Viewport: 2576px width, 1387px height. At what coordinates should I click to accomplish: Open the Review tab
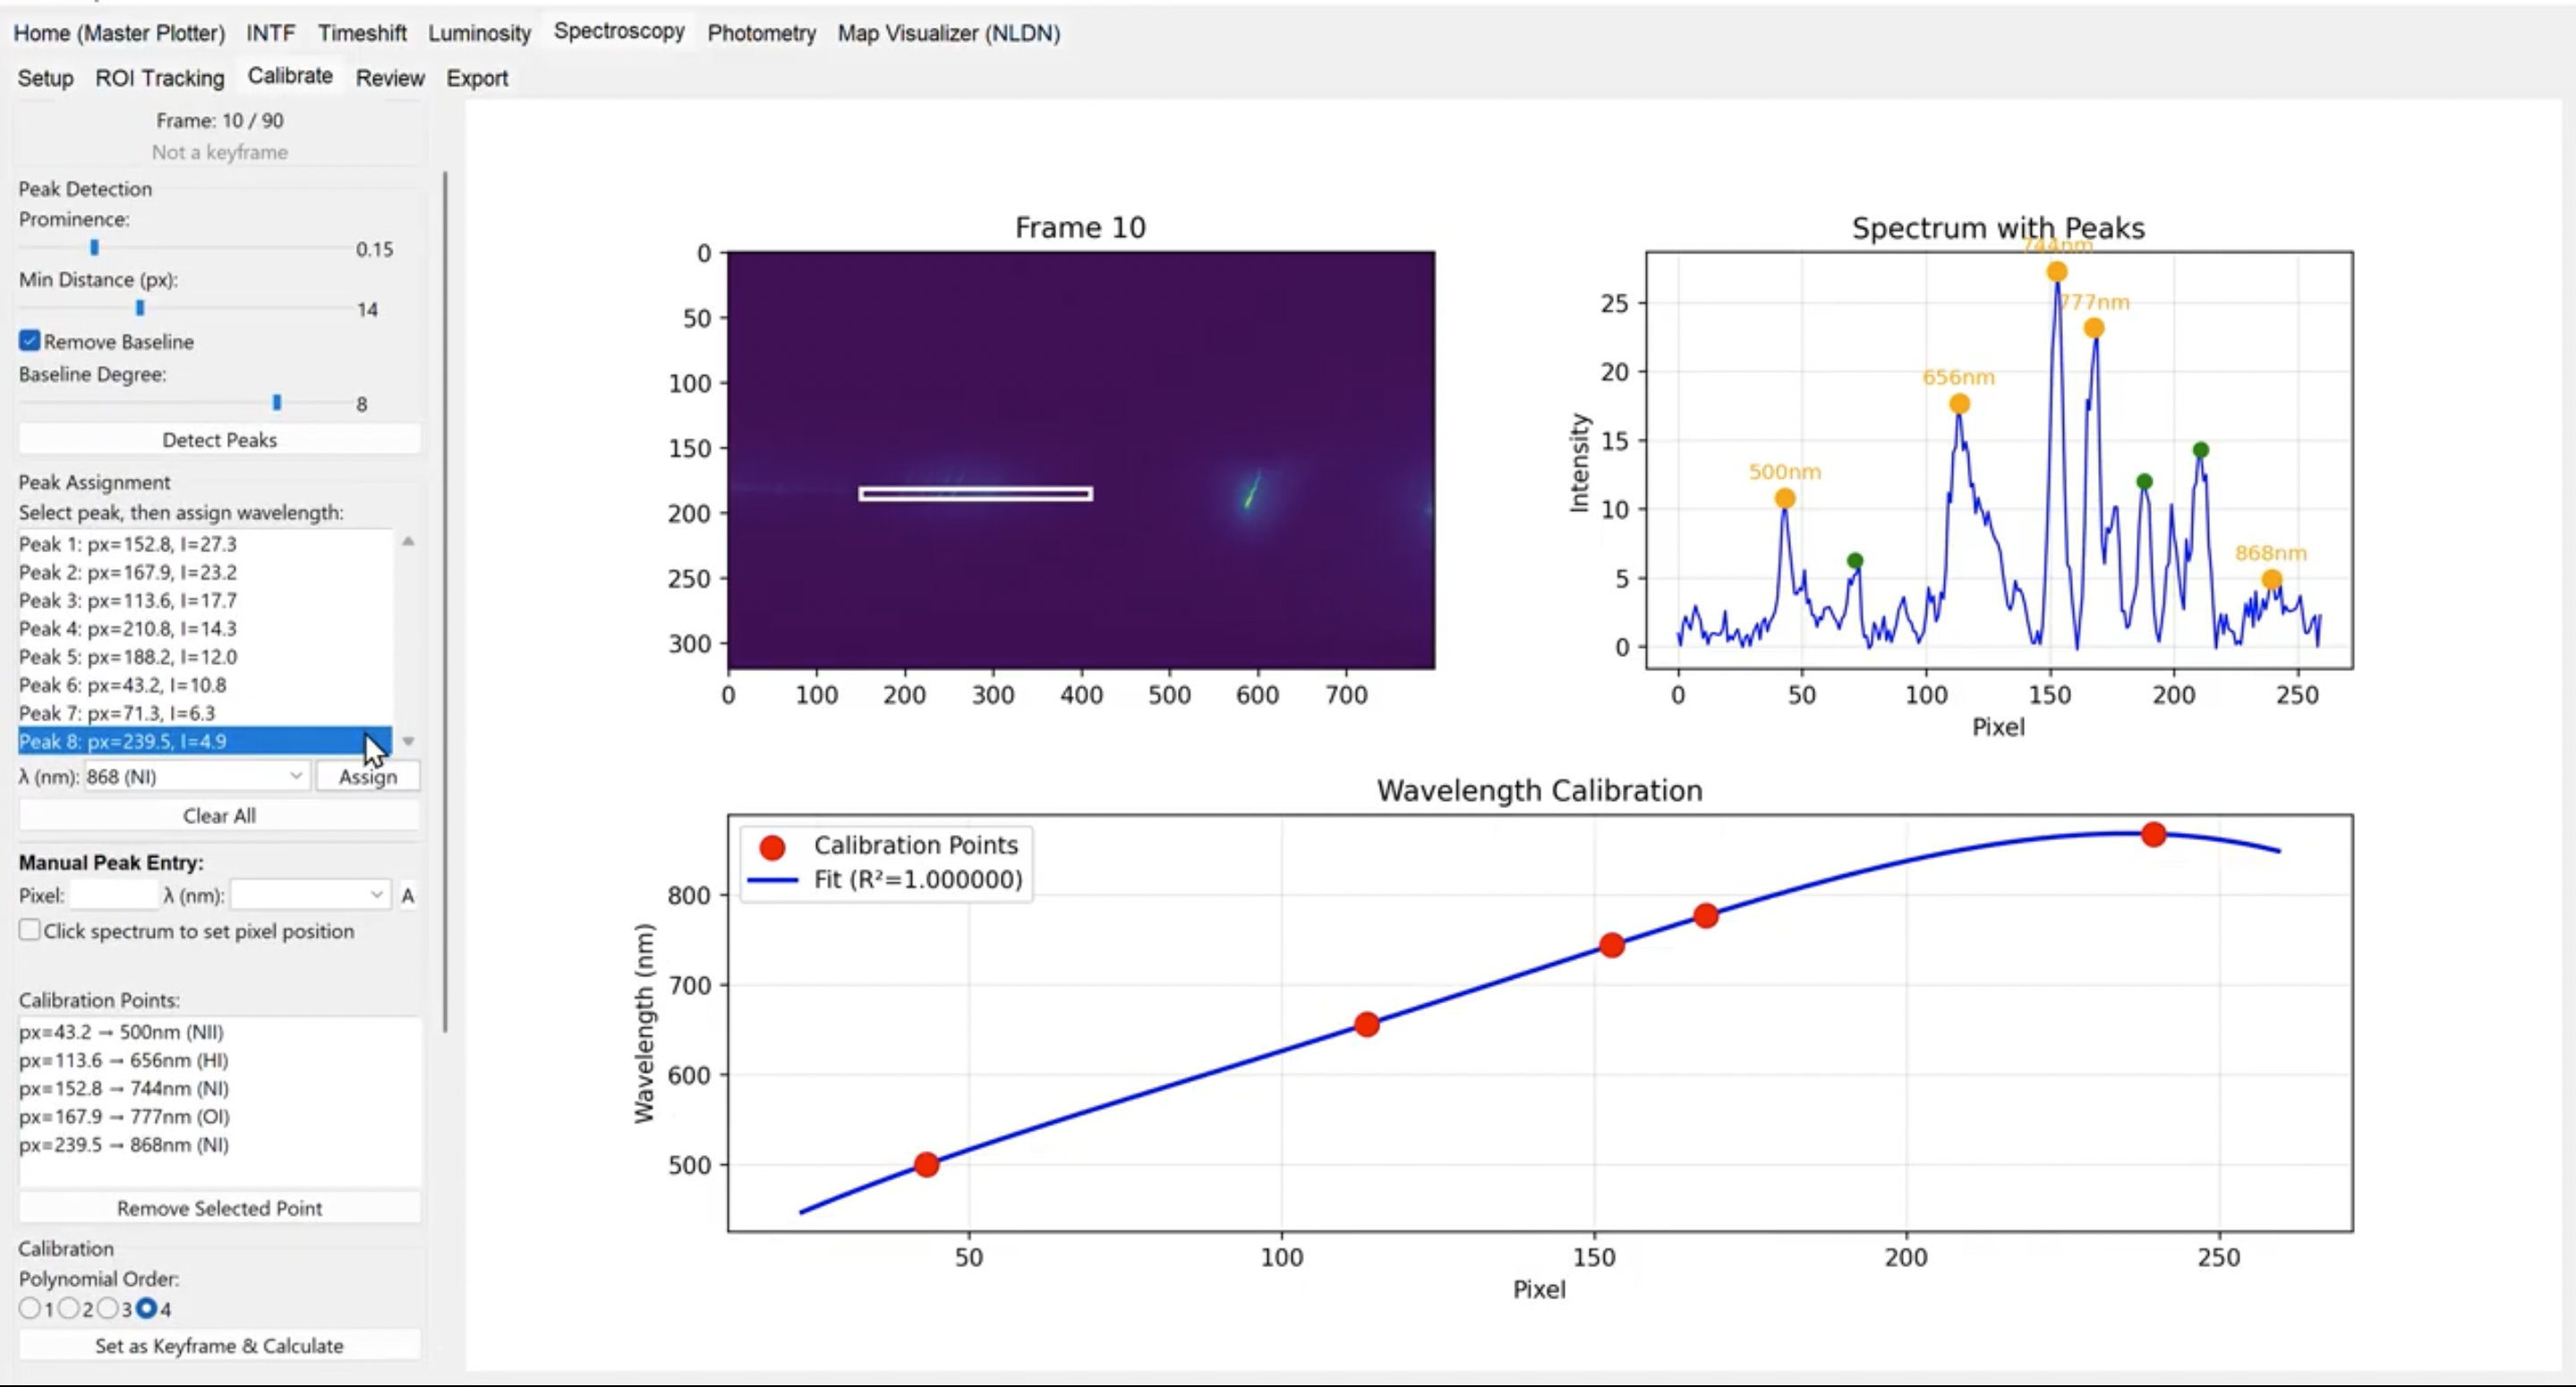pyautogui.click(x=389, y=78)
